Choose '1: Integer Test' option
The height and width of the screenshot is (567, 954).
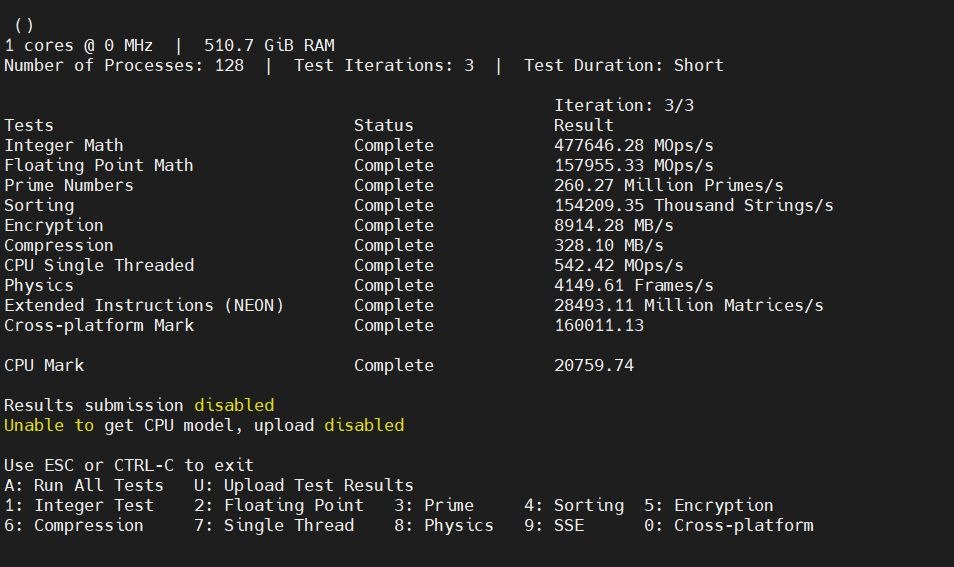(79, 506)
